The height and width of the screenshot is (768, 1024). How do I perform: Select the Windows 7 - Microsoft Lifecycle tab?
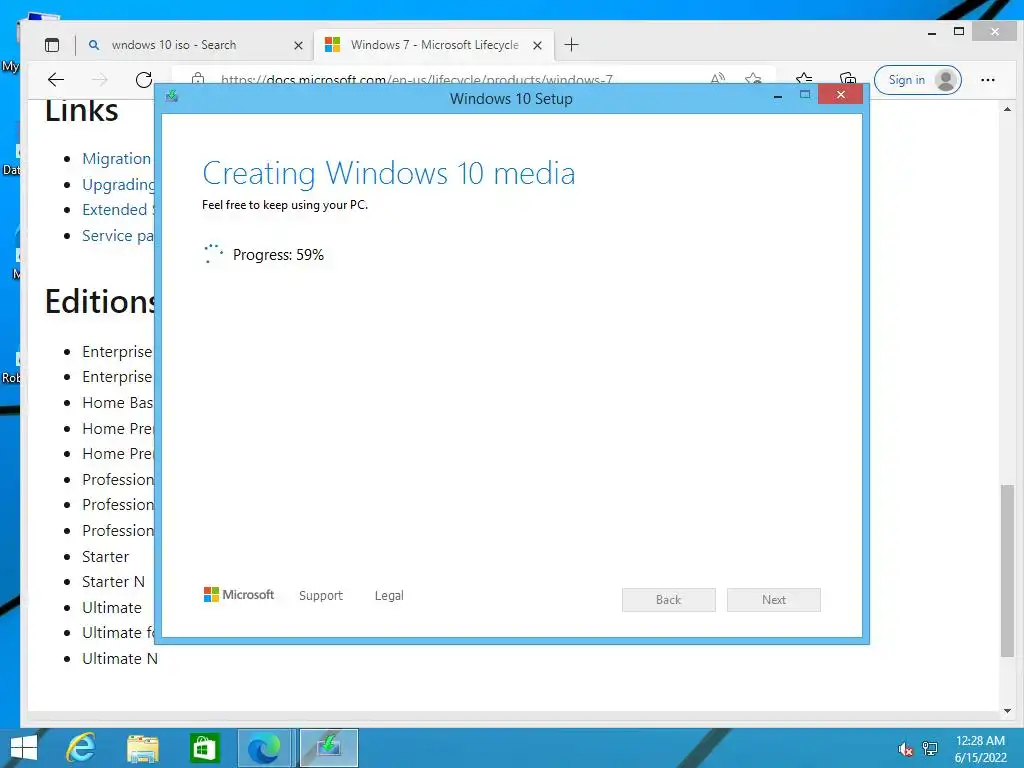(x=434, y=45)
